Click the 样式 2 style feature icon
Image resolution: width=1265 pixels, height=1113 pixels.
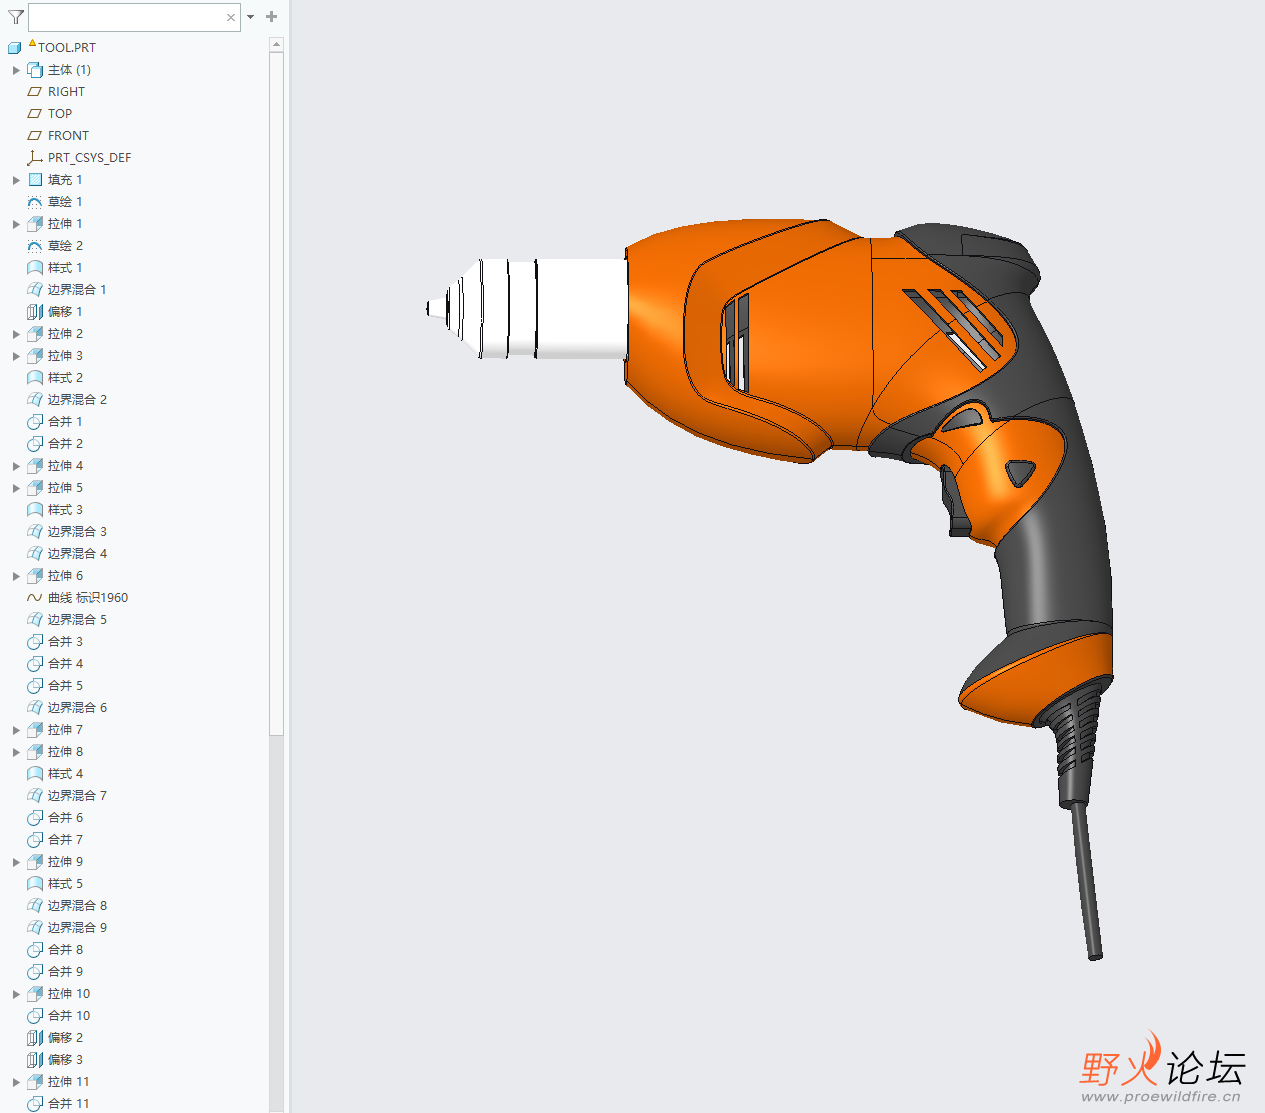[x=35, y=378]
